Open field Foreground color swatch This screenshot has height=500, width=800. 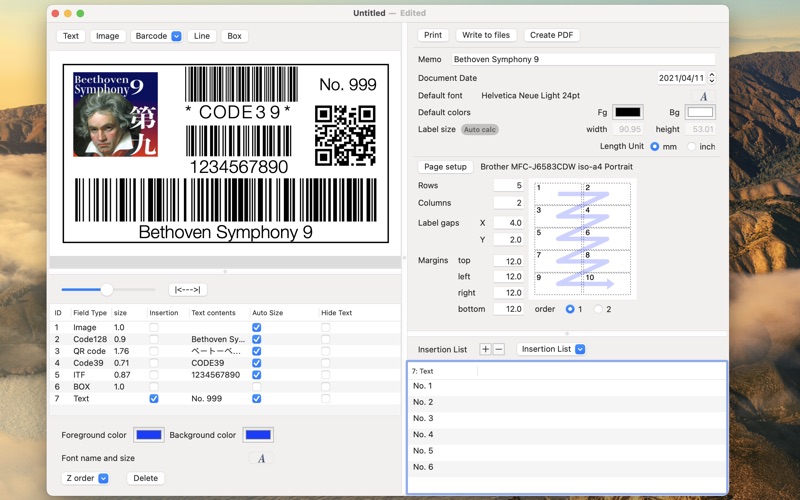tap(149, 435)
